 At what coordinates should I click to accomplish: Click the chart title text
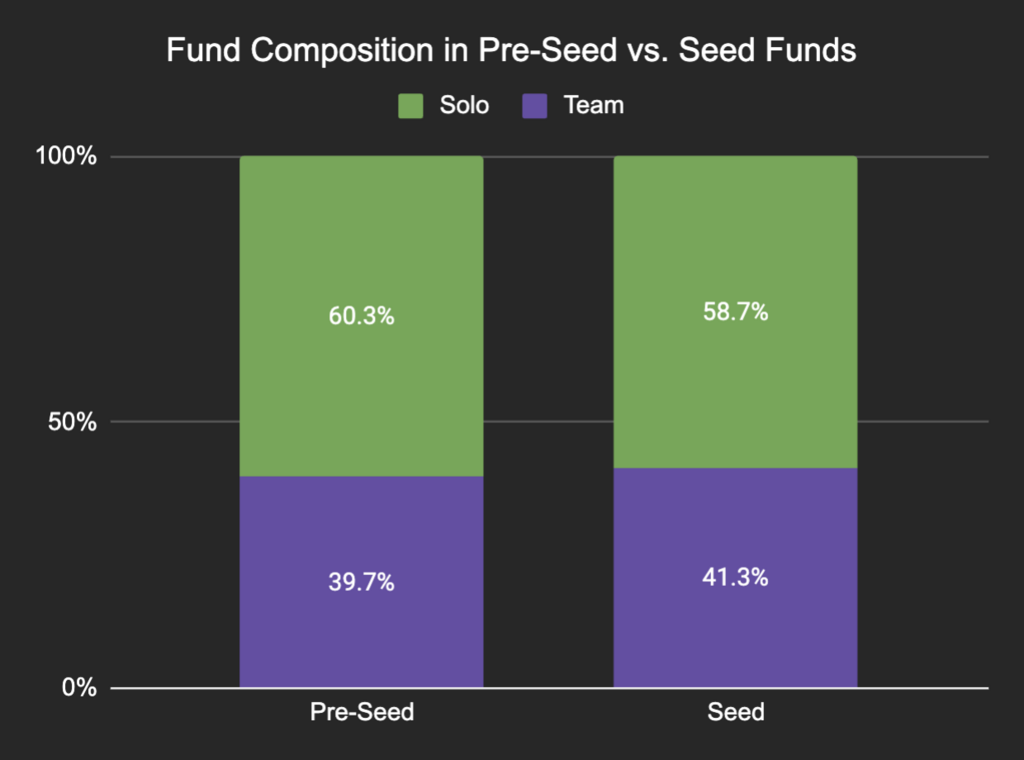[511, 51]
